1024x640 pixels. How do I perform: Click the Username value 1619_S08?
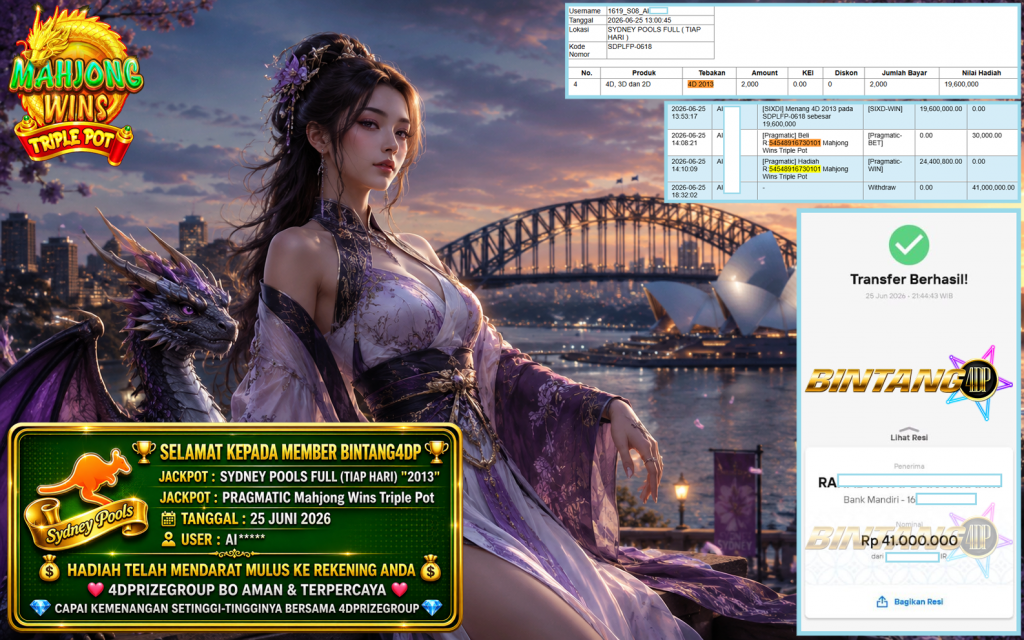pyautogui.click(x=637, y=11)
